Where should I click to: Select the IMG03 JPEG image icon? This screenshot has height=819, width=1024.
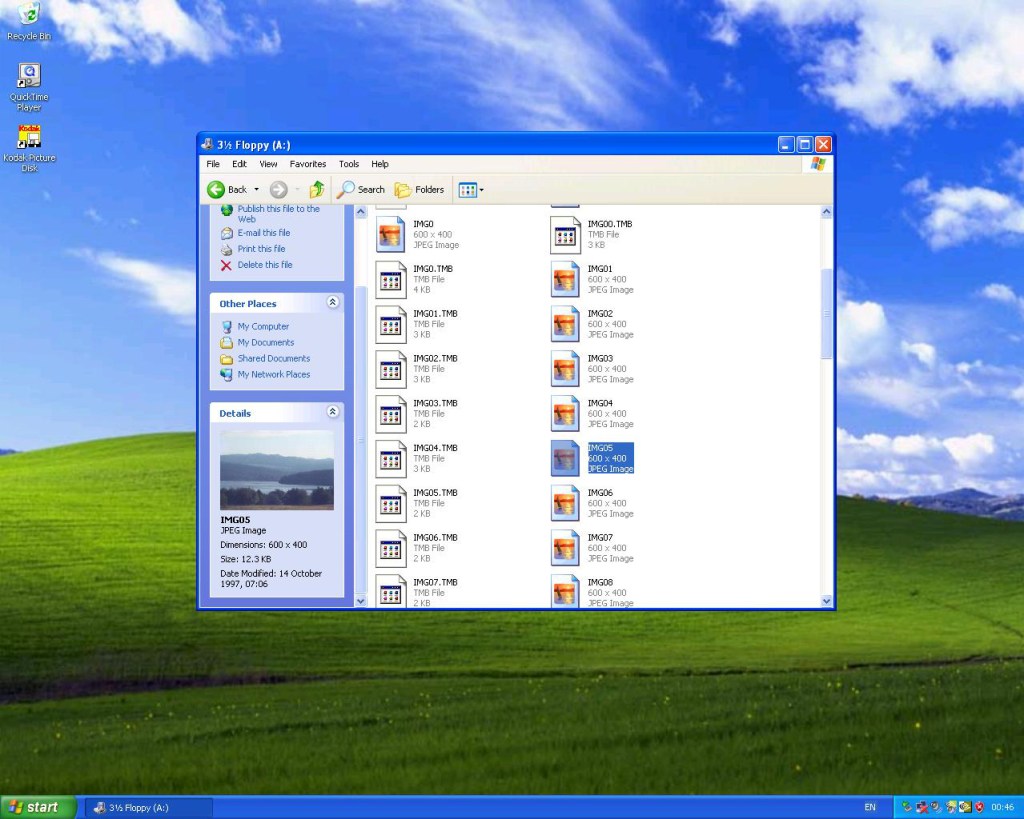(x=565, y=369)
